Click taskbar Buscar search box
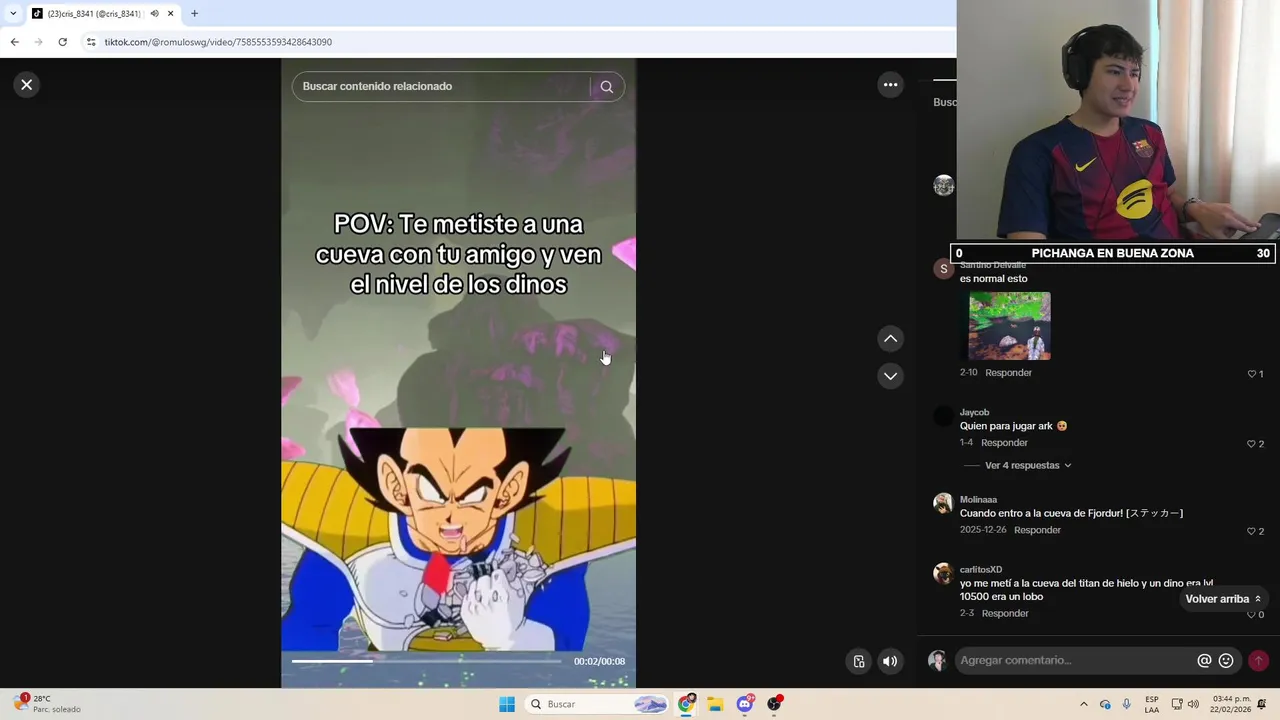1280x720 pixels. click(x=598, y=704)
